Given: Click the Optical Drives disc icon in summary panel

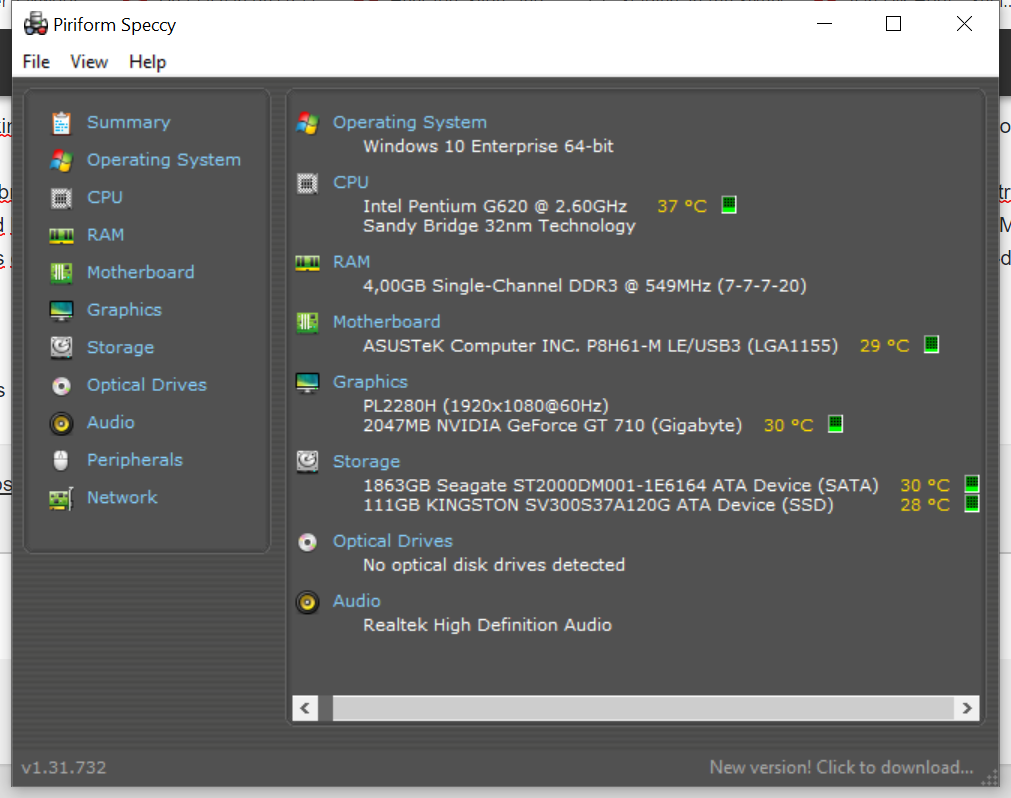Looking at the screenshot, I should [308, 542].
